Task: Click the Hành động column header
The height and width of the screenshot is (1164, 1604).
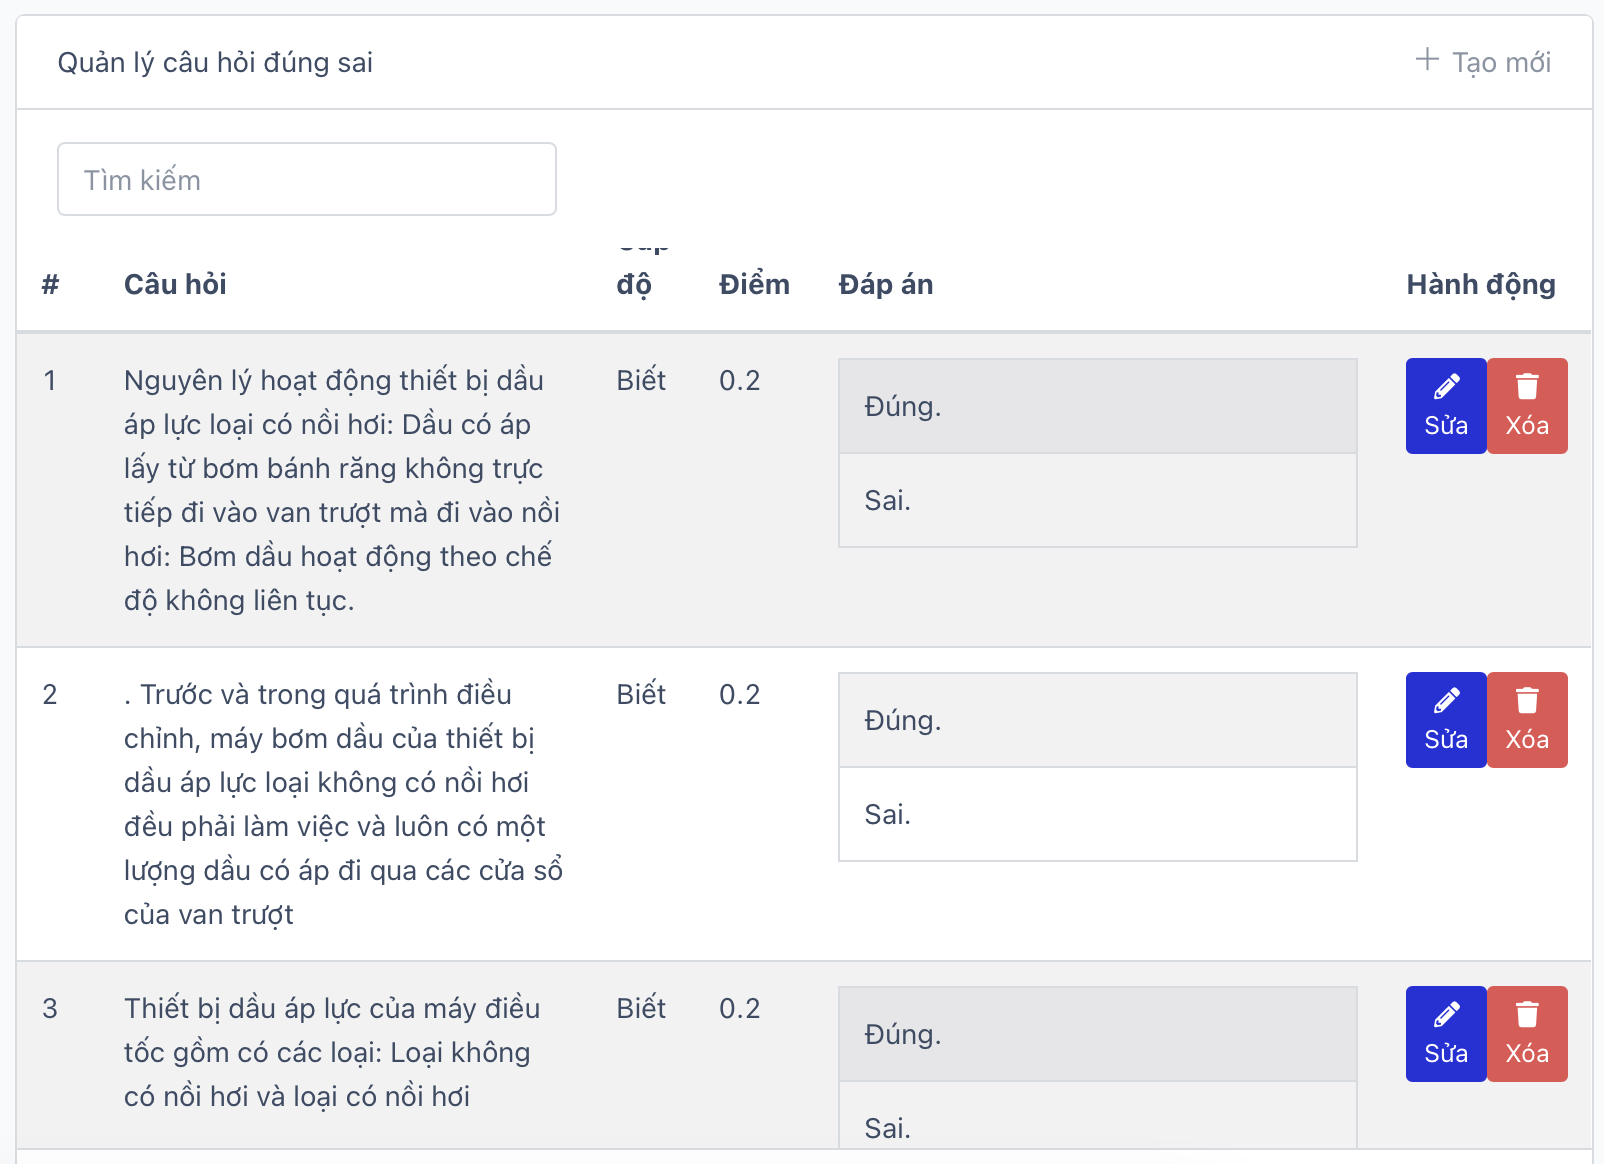Action: pyautogui.click(x=1480, y=285)
